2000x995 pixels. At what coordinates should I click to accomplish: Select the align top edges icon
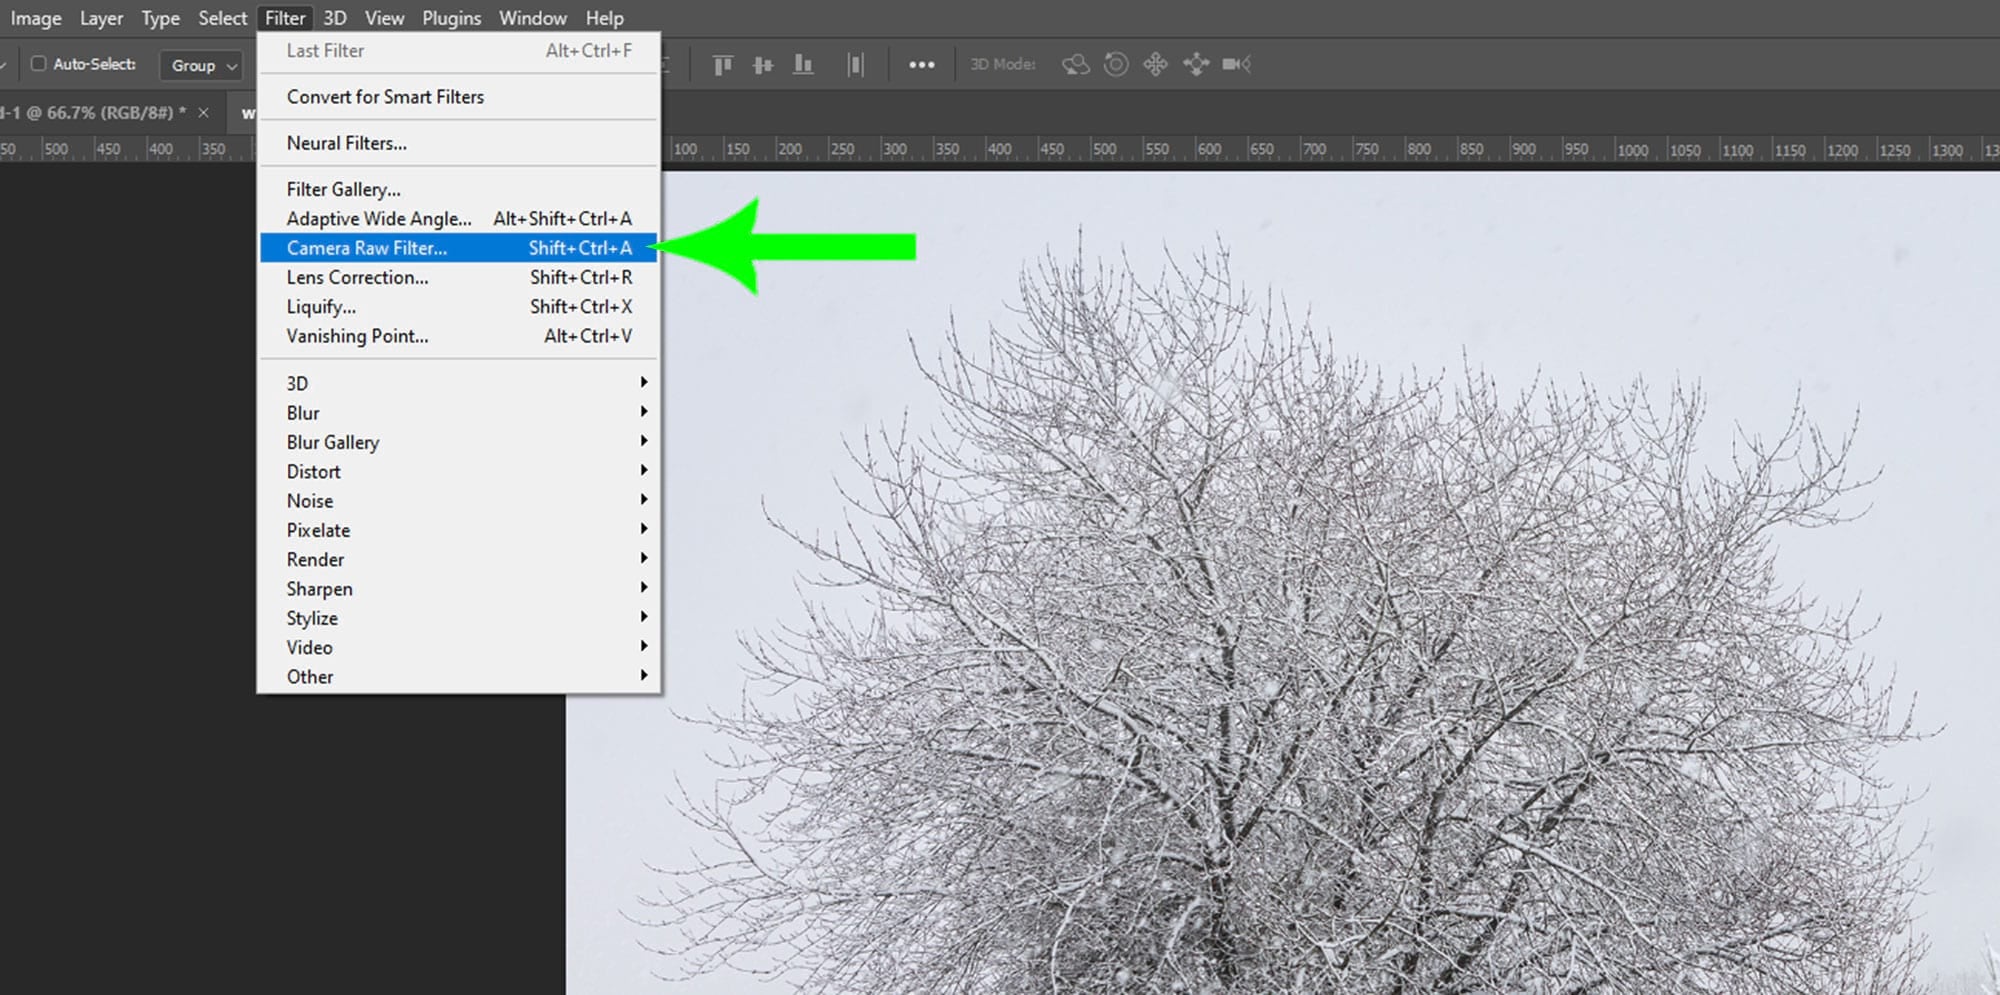coord(722,64)
